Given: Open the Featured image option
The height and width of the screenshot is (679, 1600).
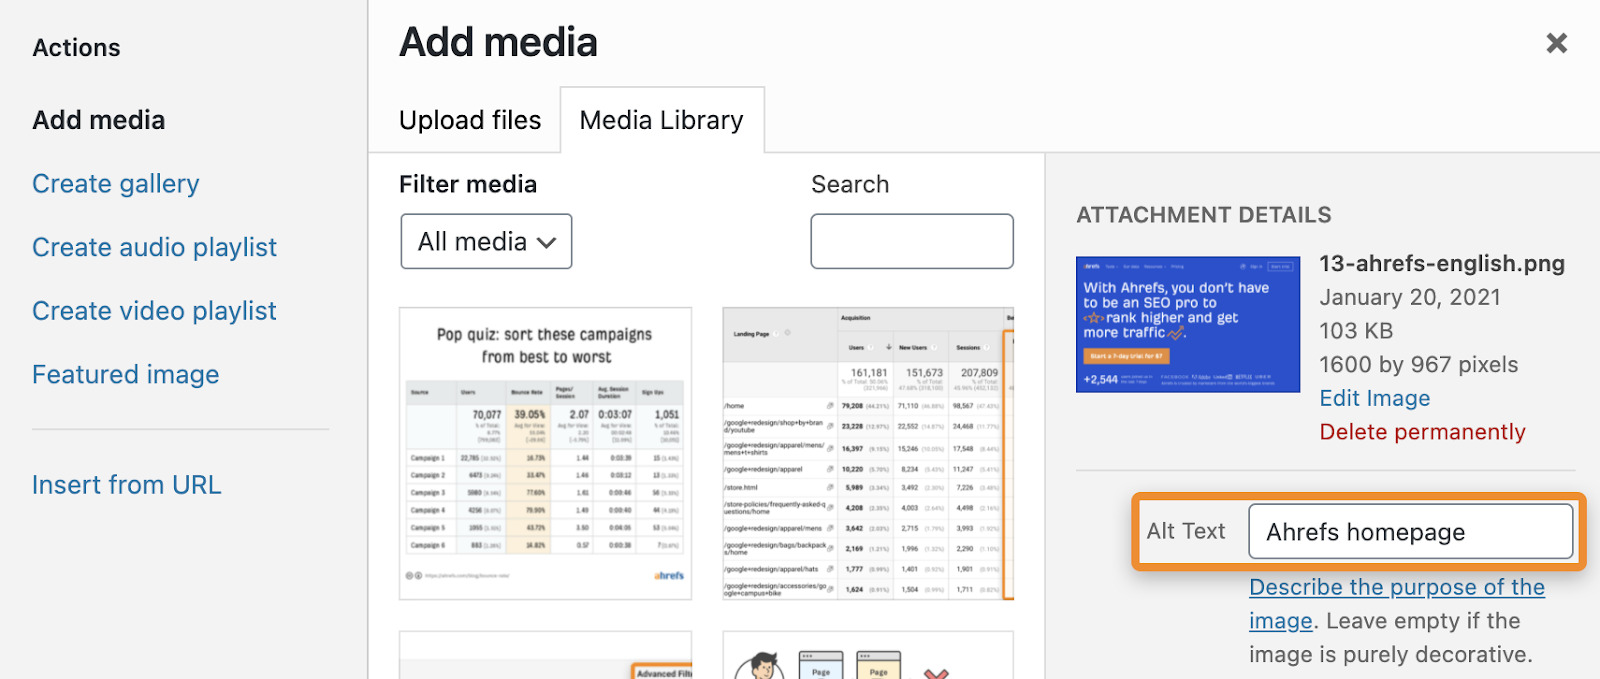Looking at the screenshot, I should point(125,374).
